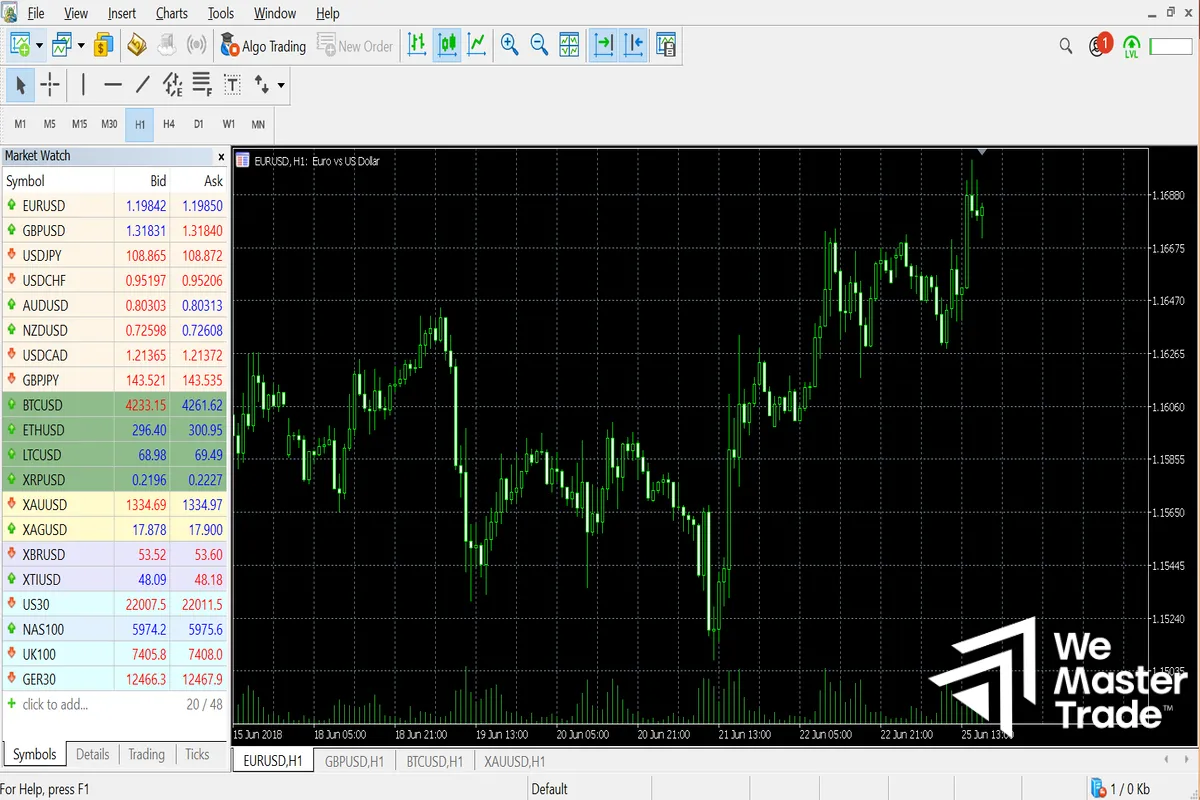Switch chart to bar chart view
The height and width of the screenshot is (800, 1200).
click(417, 45)
